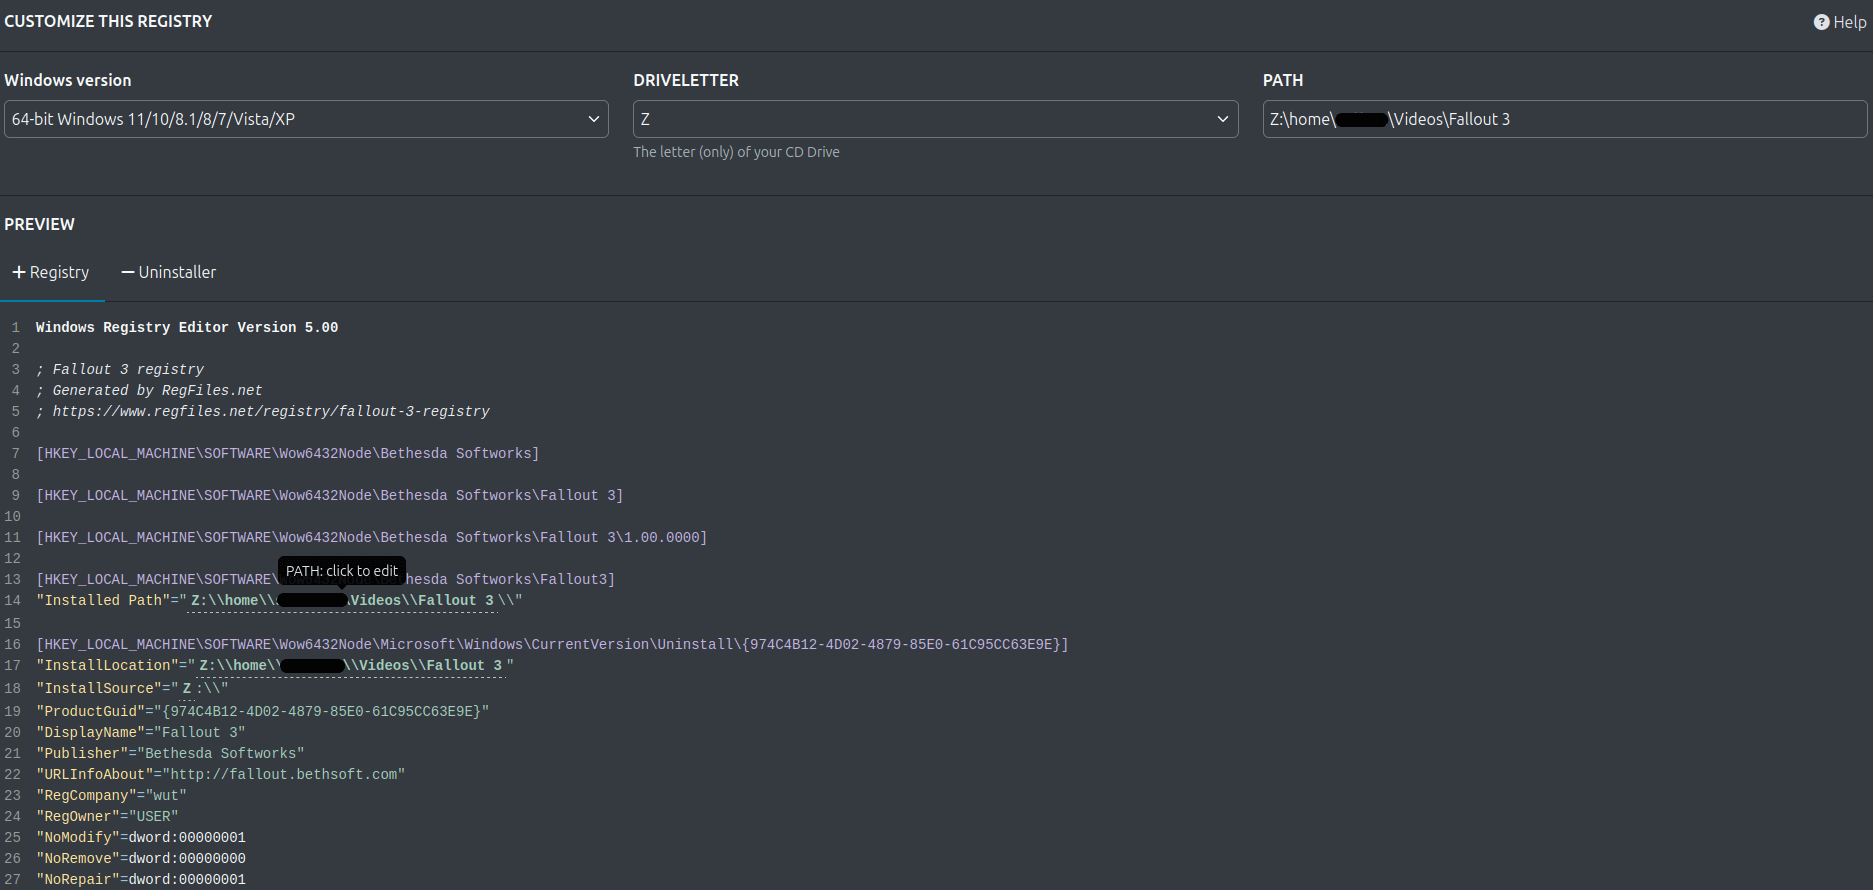Click the 'Windows Registry Editor Version 5.00' line
The image size is (1873, 890).
tap(187, 327)
